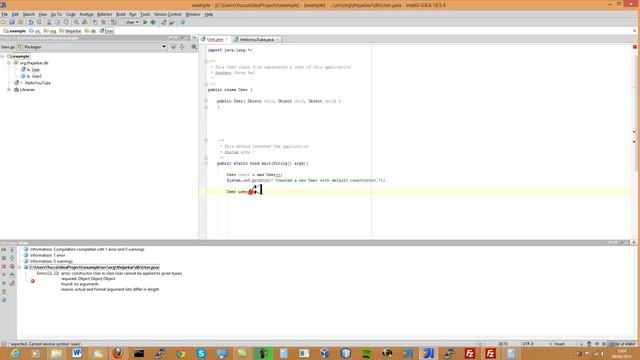Open Internet Explorer from taskbar
640x360 pixels.
[x=15, y=353]
